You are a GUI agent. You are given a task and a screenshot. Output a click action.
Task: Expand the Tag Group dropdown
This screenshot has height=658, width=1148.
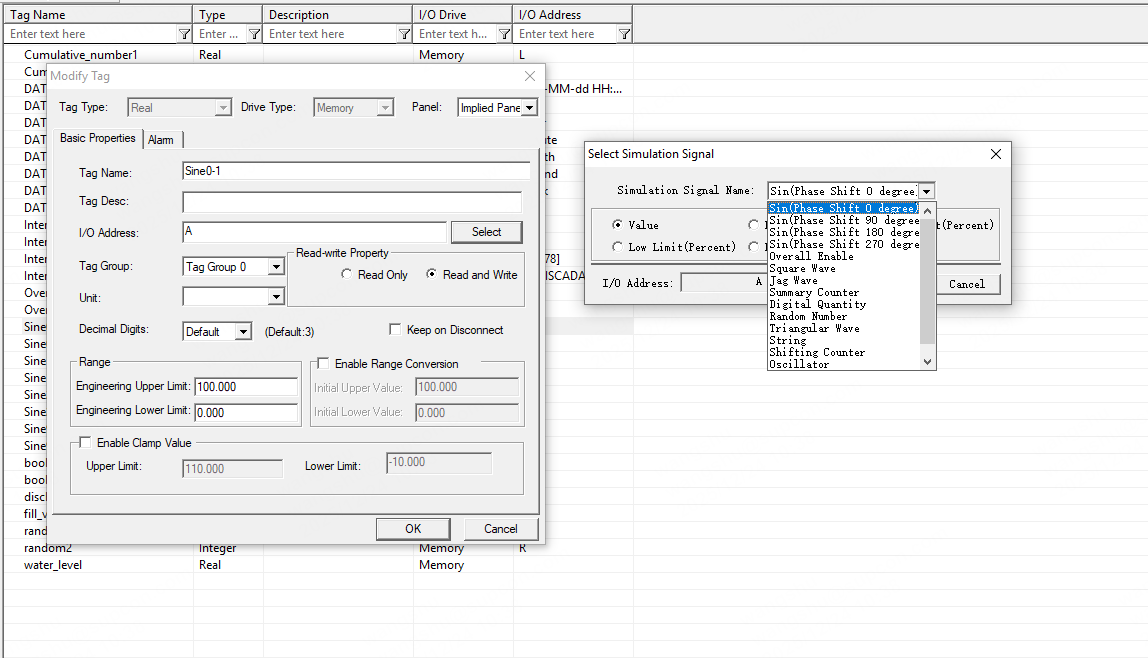point(276,267)
